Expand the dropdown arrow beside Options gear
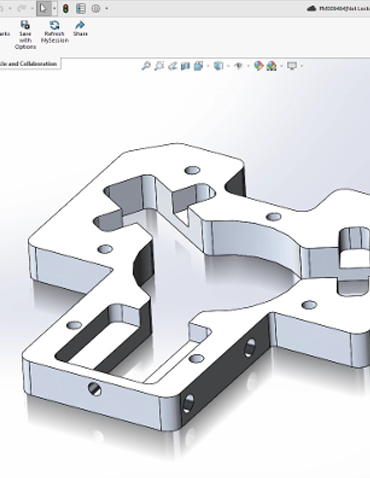Image resolution: width=370 pixels, height=478 pixels. click(x=107, y=9)
